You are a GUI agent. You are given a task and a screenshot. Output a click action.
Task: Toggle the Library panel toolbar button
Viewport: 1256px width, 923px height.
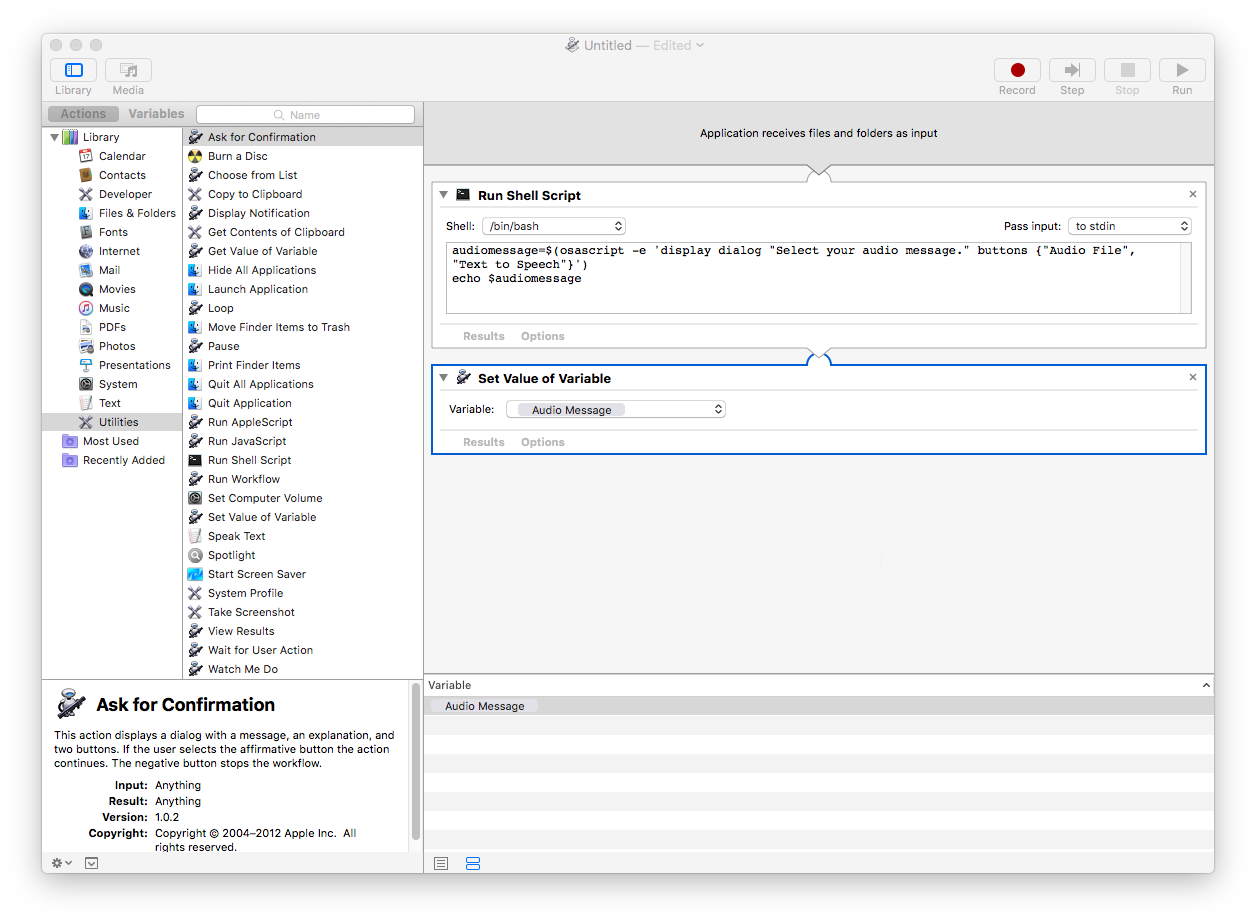[73, 70]
